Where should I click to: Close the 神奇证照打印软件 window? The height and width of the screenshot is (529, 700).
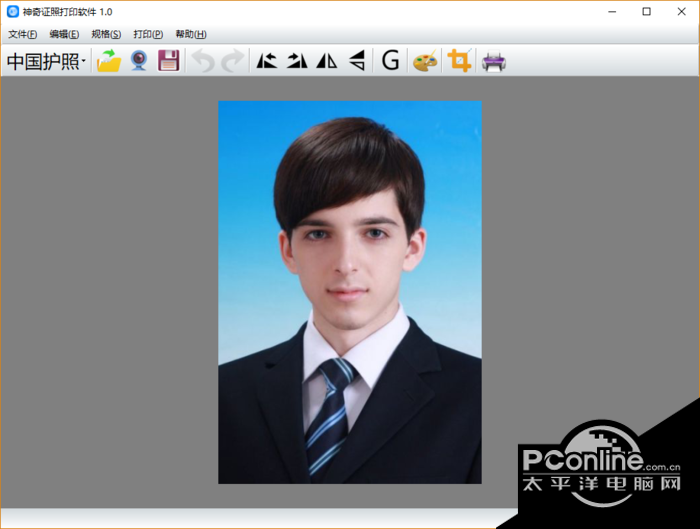pos(681,12)
